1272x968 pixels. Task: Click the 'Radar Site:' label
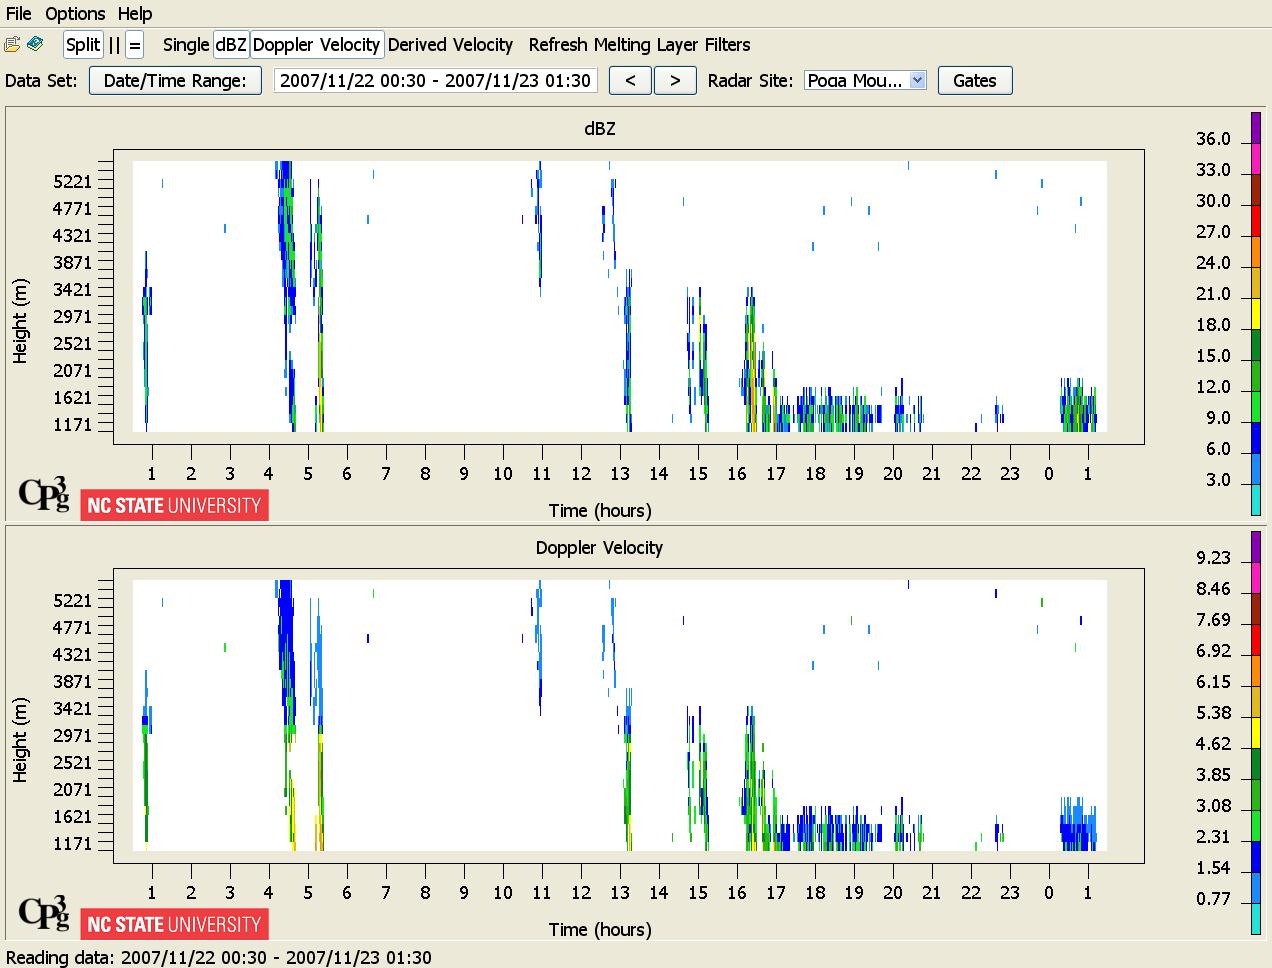(751, 81)
